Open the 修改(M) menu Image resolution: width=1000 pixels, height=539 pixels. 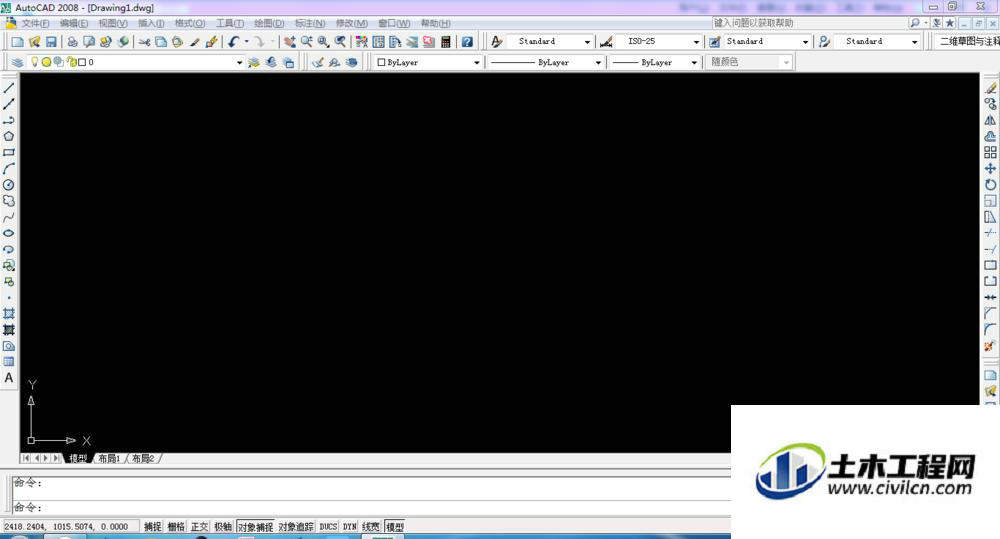click(351, 23)
